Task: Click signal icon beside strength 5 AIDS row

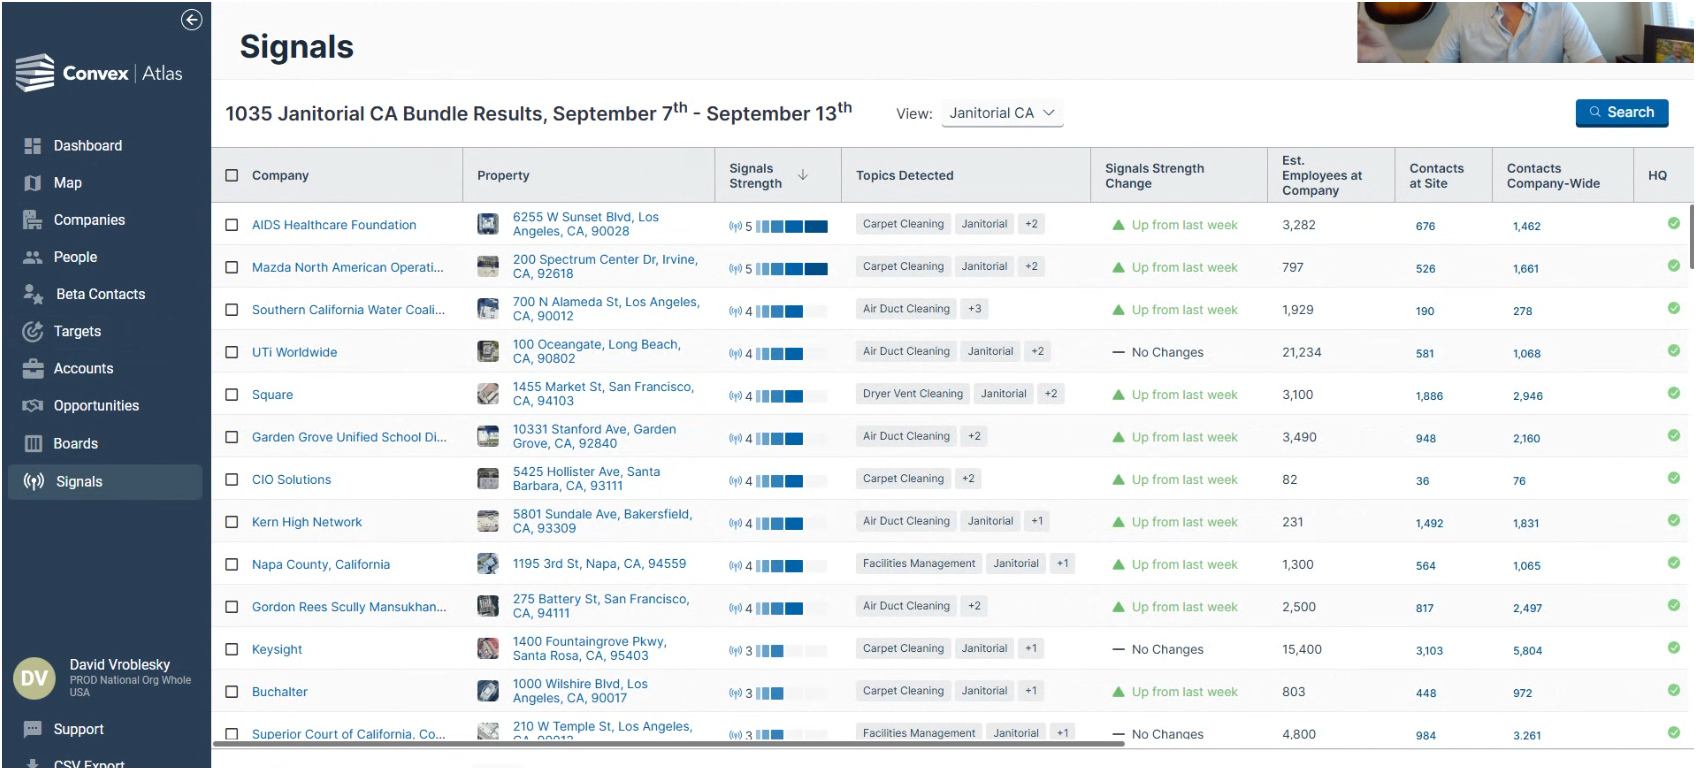Action: pyautogui.click(x=735, y=227)
